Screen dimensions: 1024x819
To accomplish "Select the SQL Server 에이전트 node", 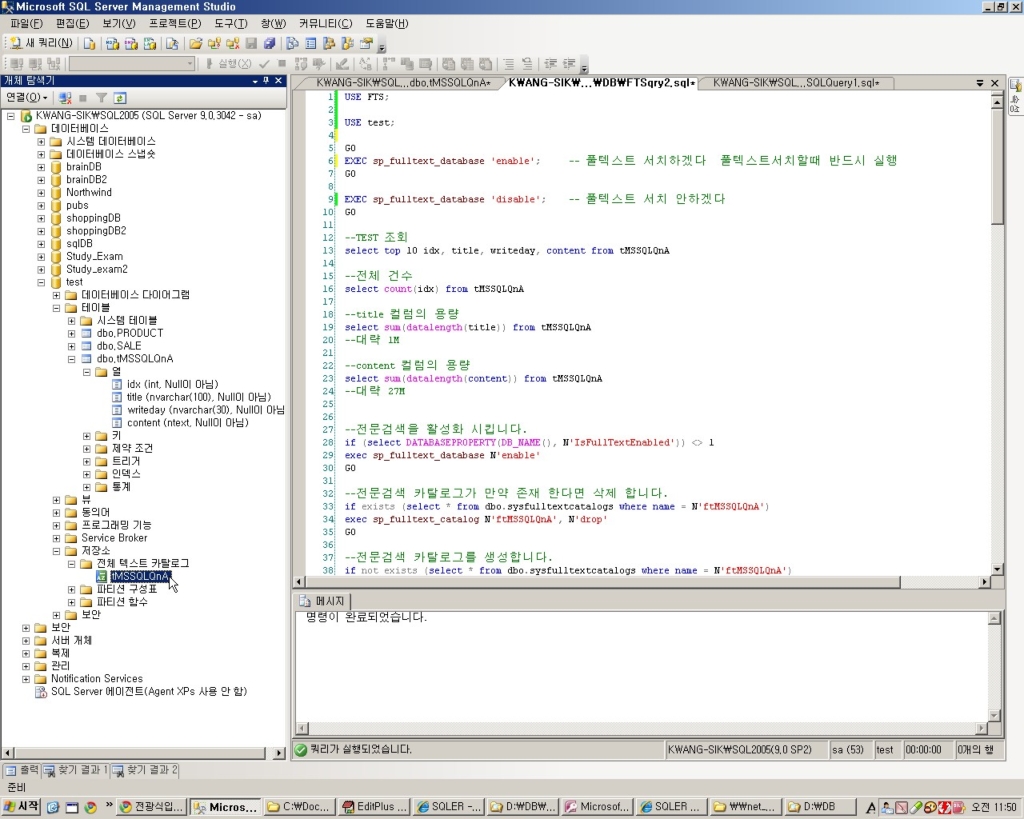I will pyautogui.click(x=149, y=691).
